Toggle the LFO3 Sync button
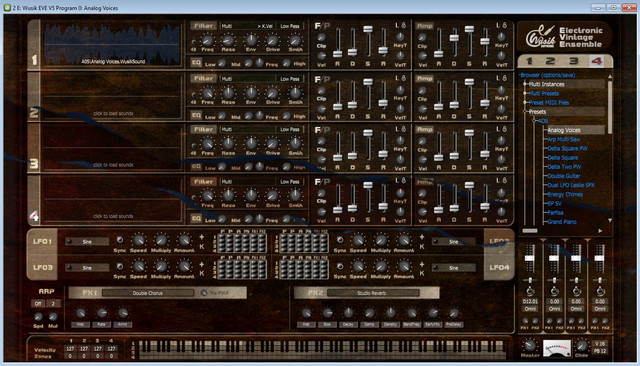Image resolution: width=640 pixels, height=366 pixels. coord(120,266)
